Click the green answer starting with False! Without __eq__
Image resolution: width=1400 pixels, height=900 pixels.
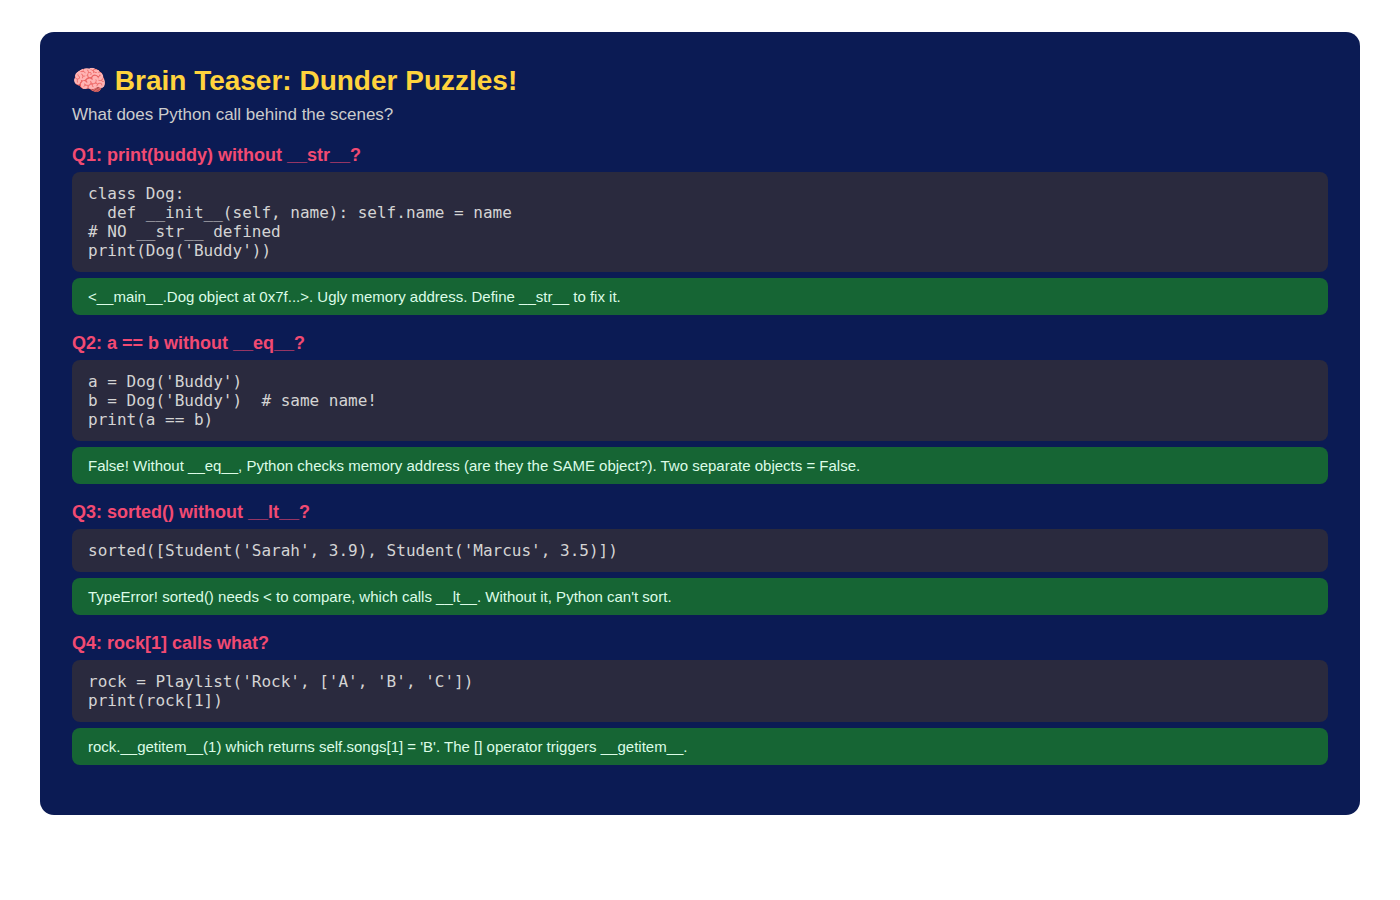click(x=700, y=466)
